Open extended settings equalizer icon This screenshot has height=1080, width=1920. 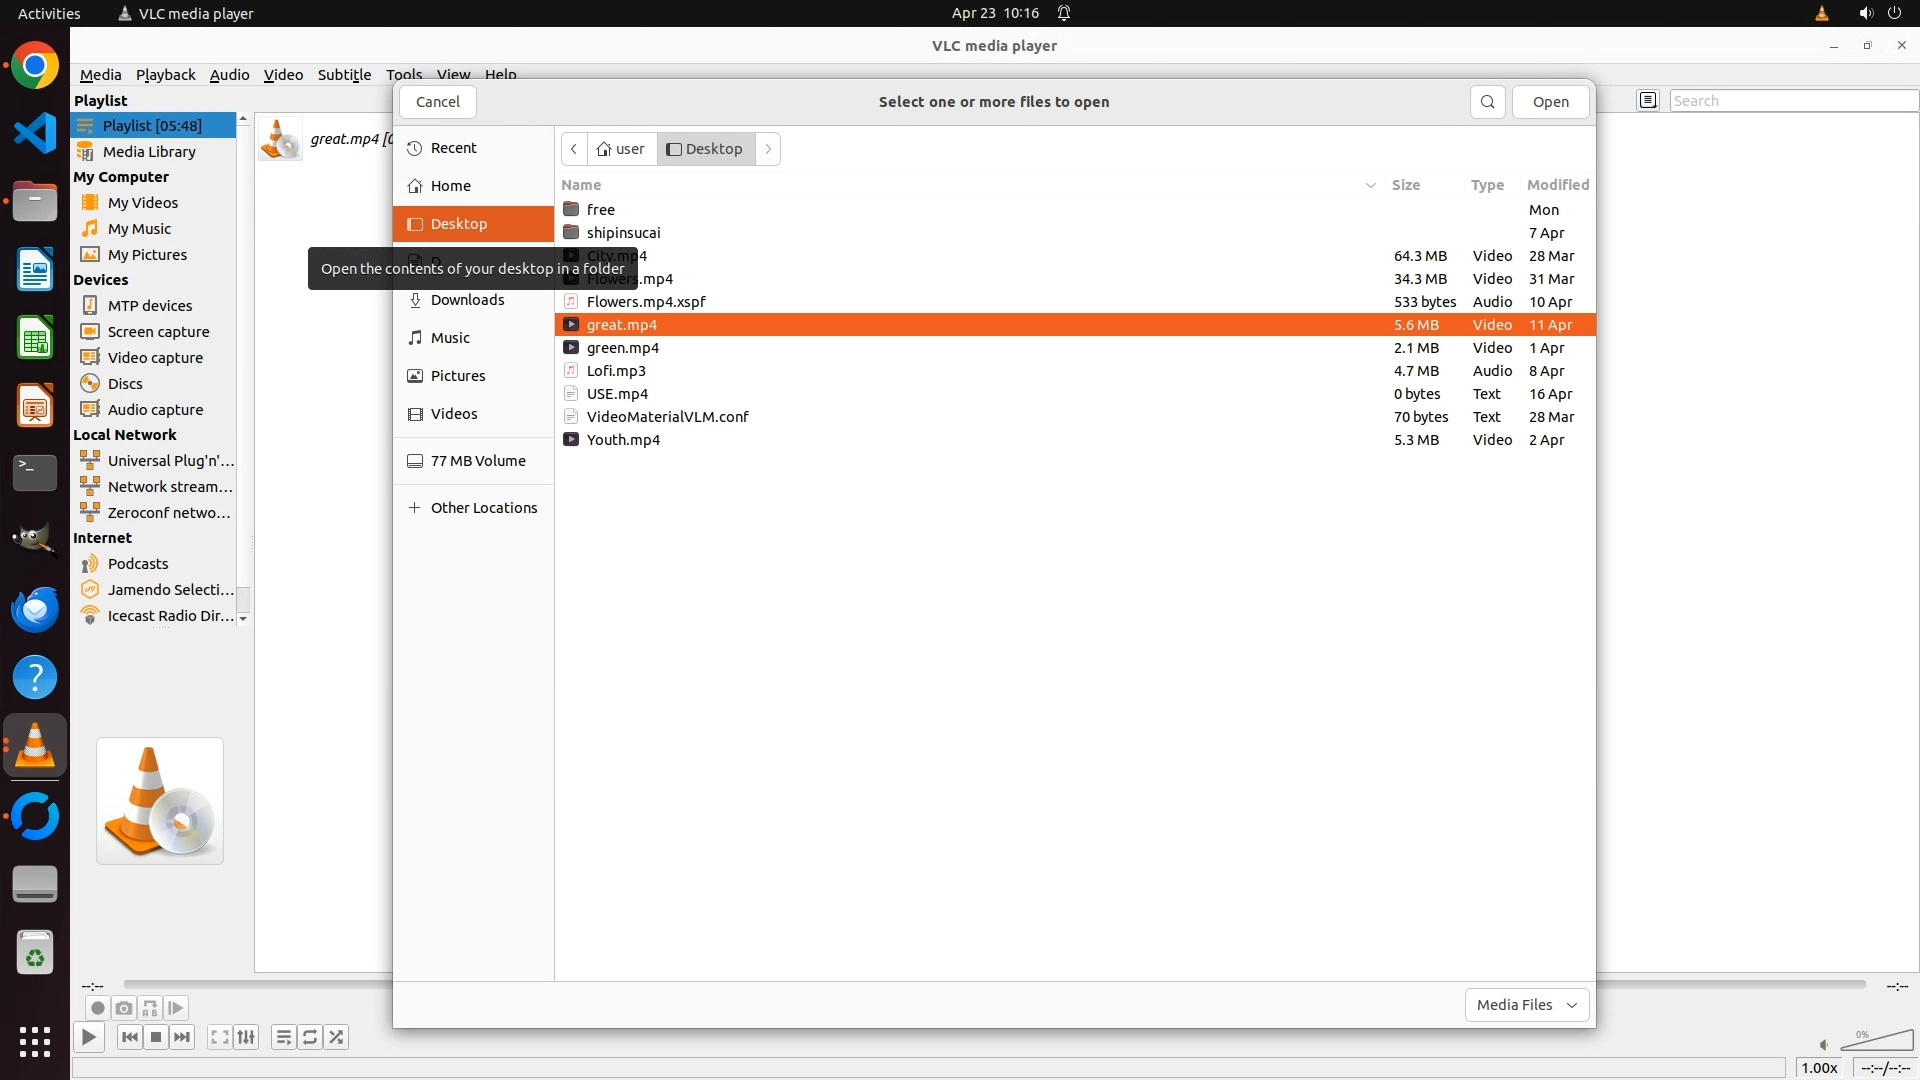[x=246, y=1037]
